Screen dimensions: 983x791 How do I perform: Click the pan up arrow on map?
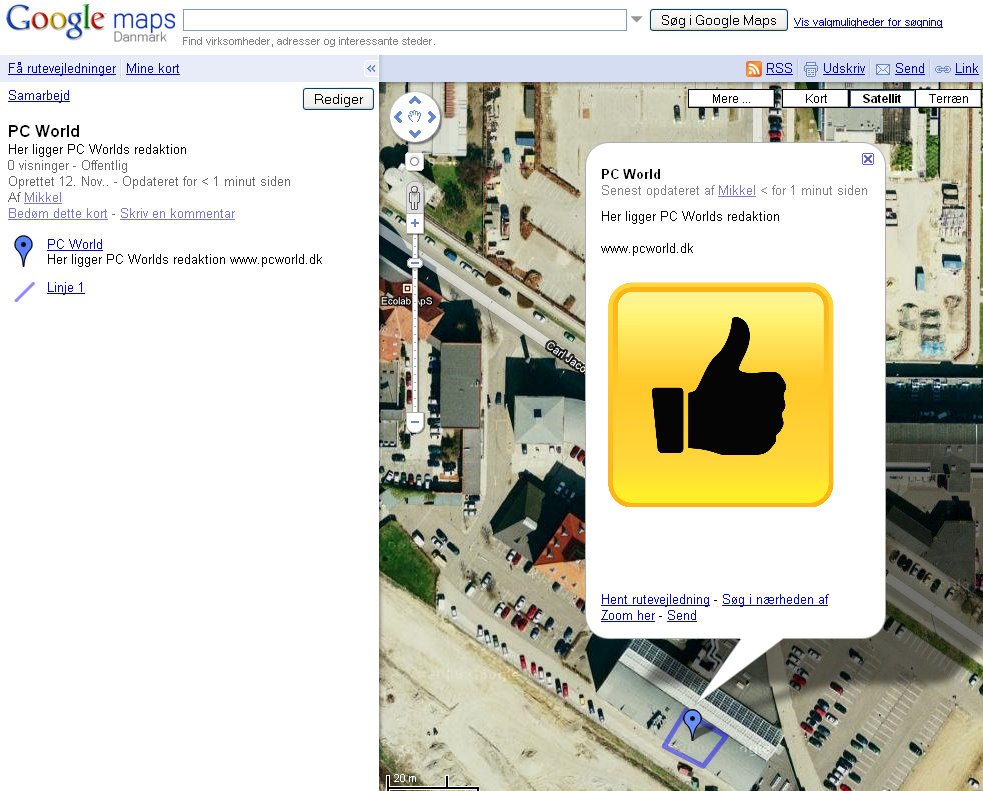point(414,100)
